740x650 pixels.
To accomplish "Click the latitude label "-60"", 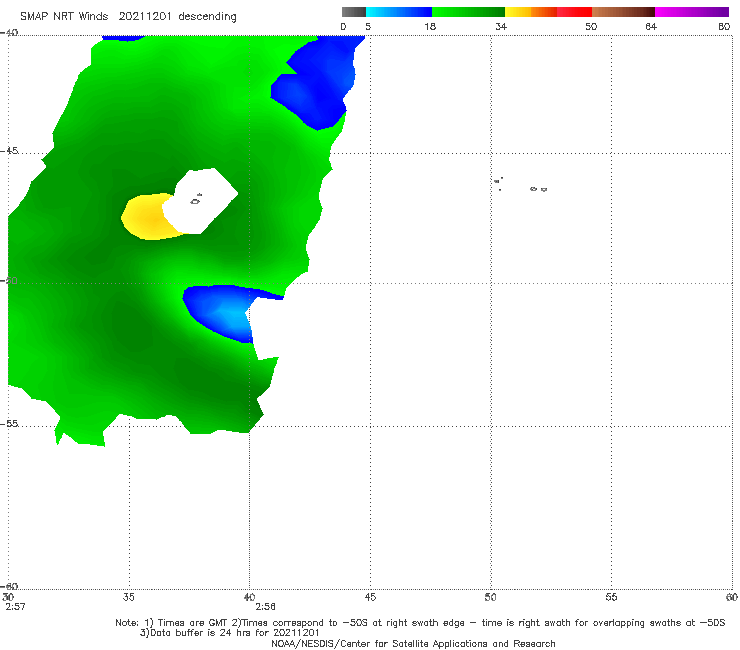I will point(9,586).
